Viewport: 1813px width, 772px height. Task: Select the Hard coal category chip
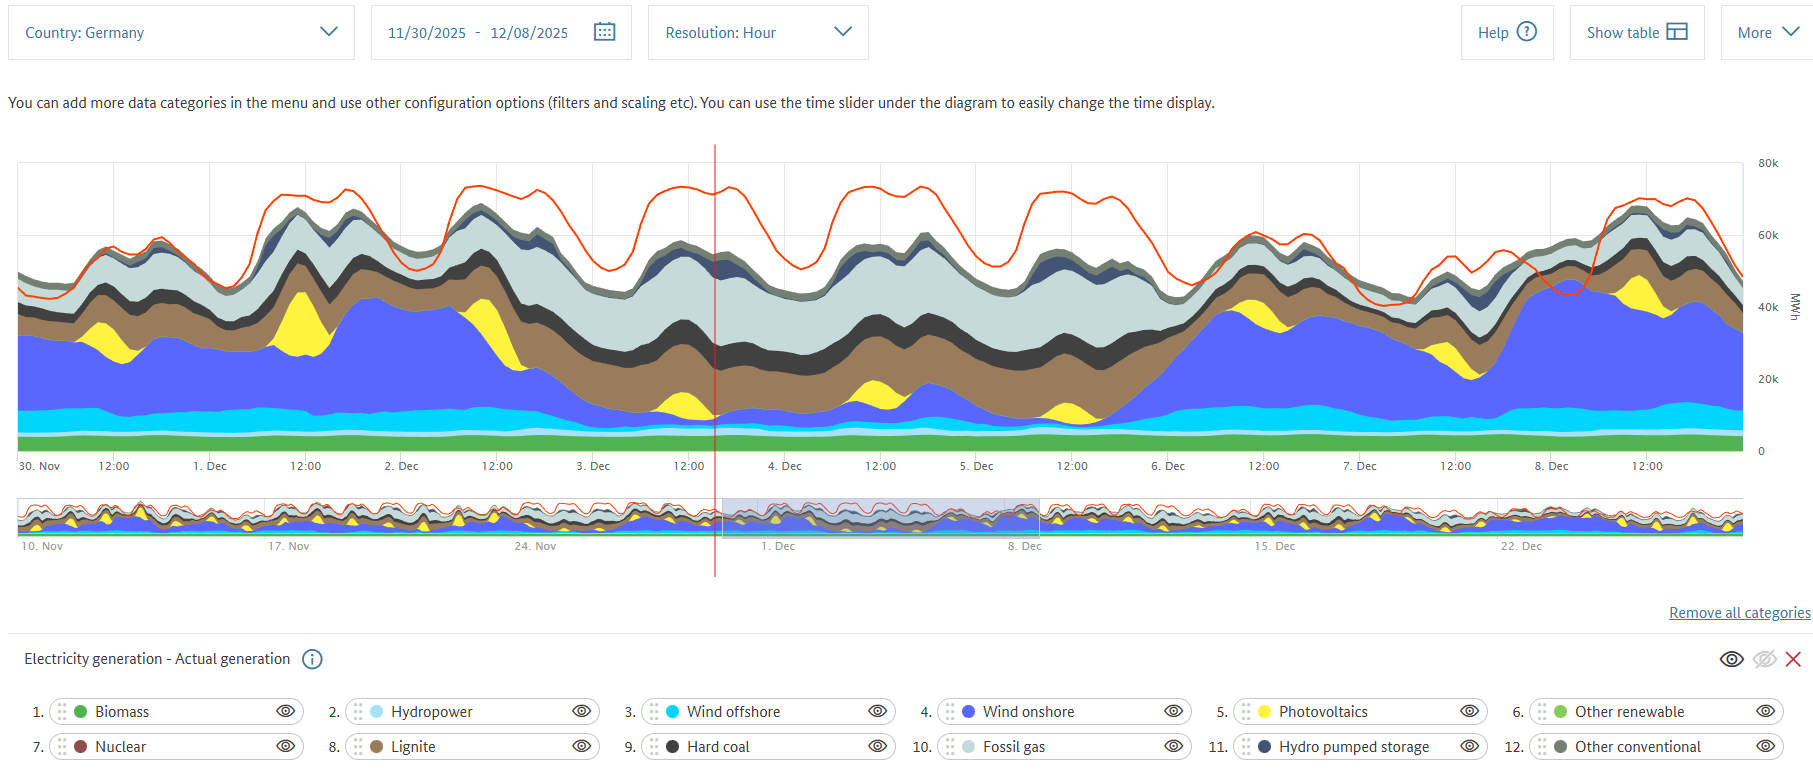[718, 747]
